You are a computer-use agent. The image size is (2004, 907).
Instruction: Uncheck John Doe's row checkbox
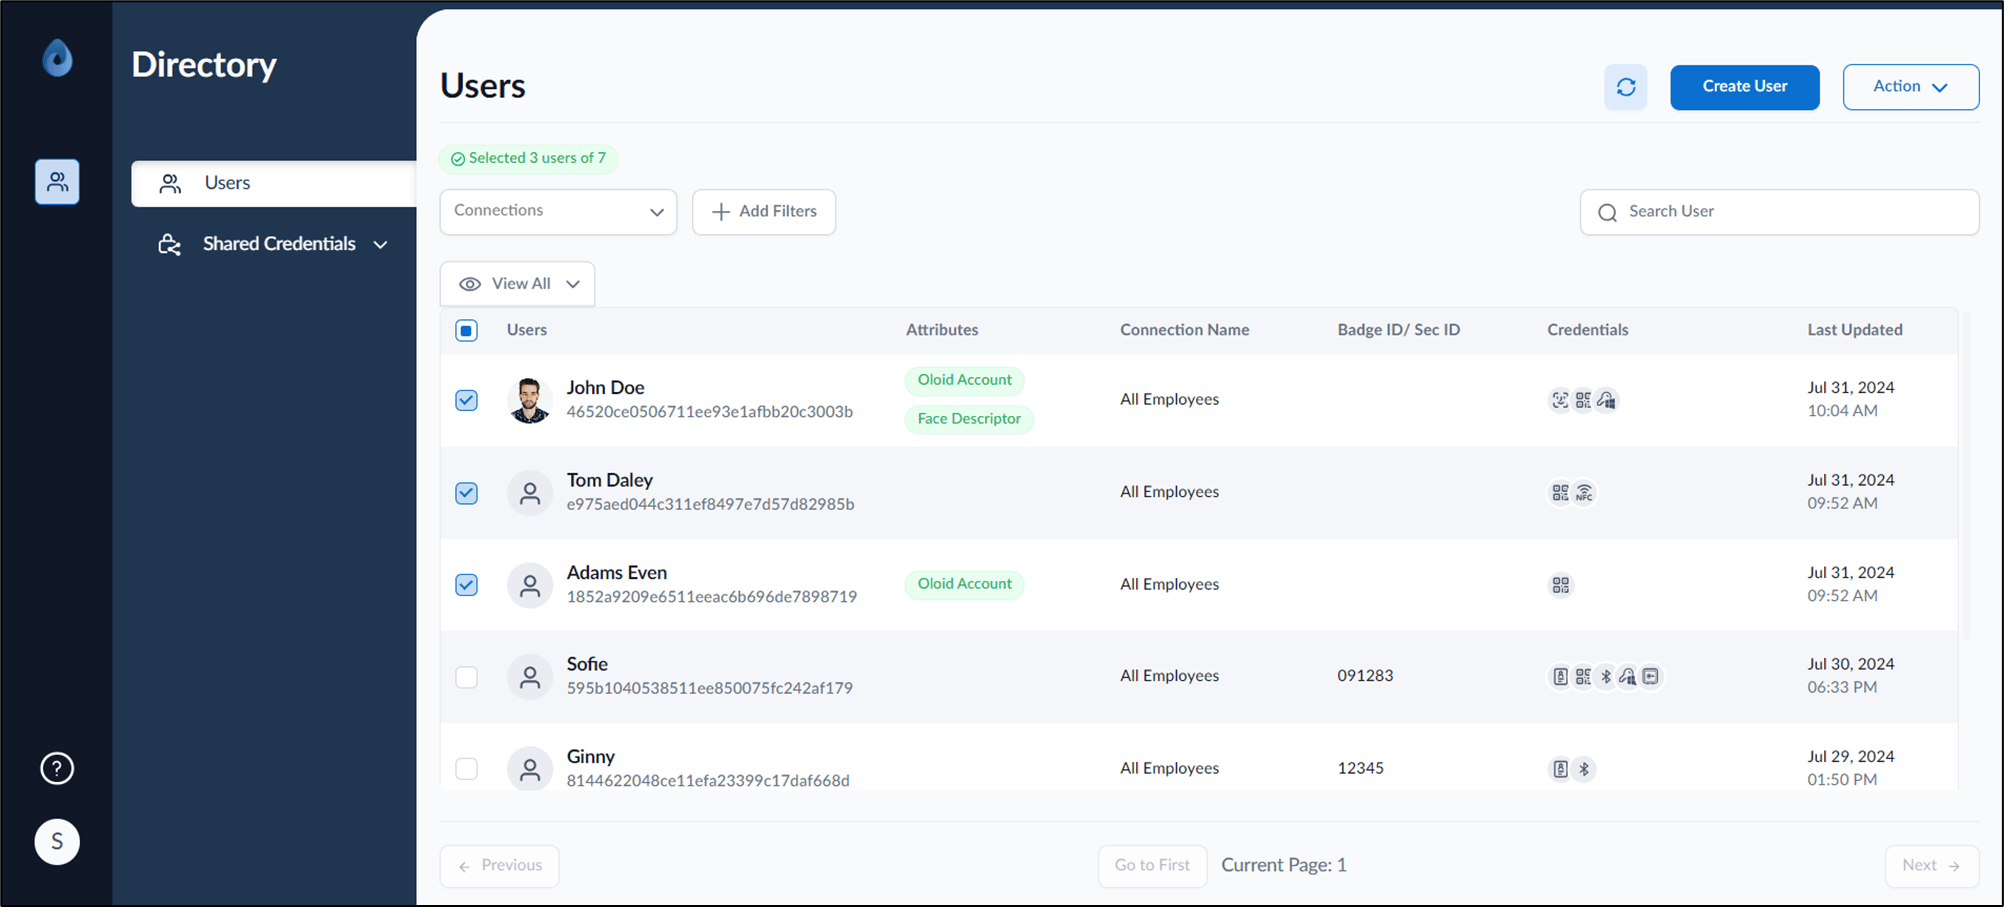(466, 400)
